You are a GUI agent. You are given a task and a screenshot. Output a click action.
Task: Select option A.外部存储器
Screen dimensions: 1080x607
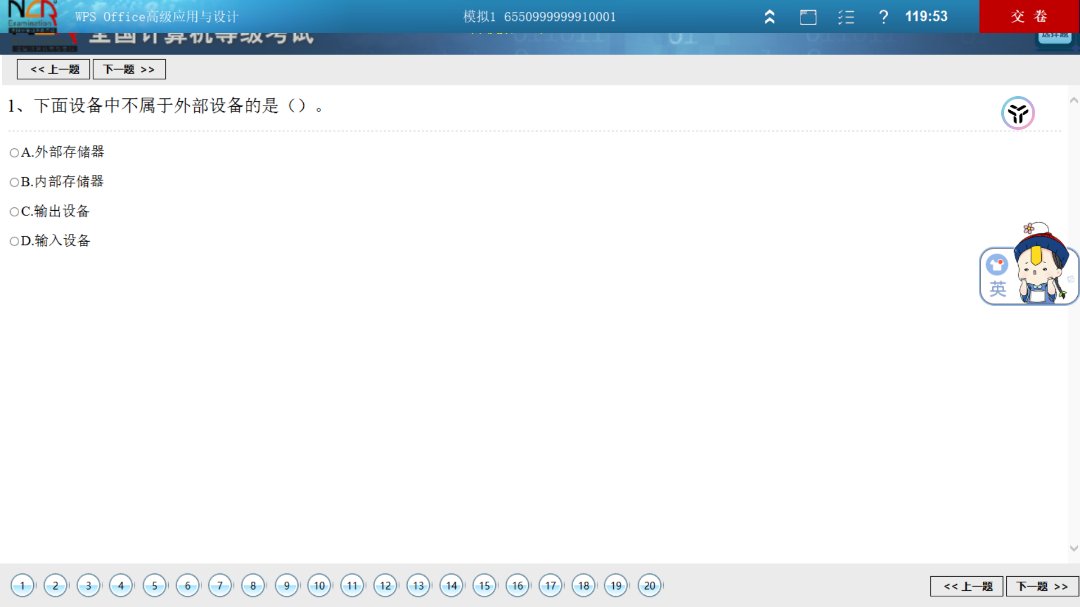(x=15, y=153)
